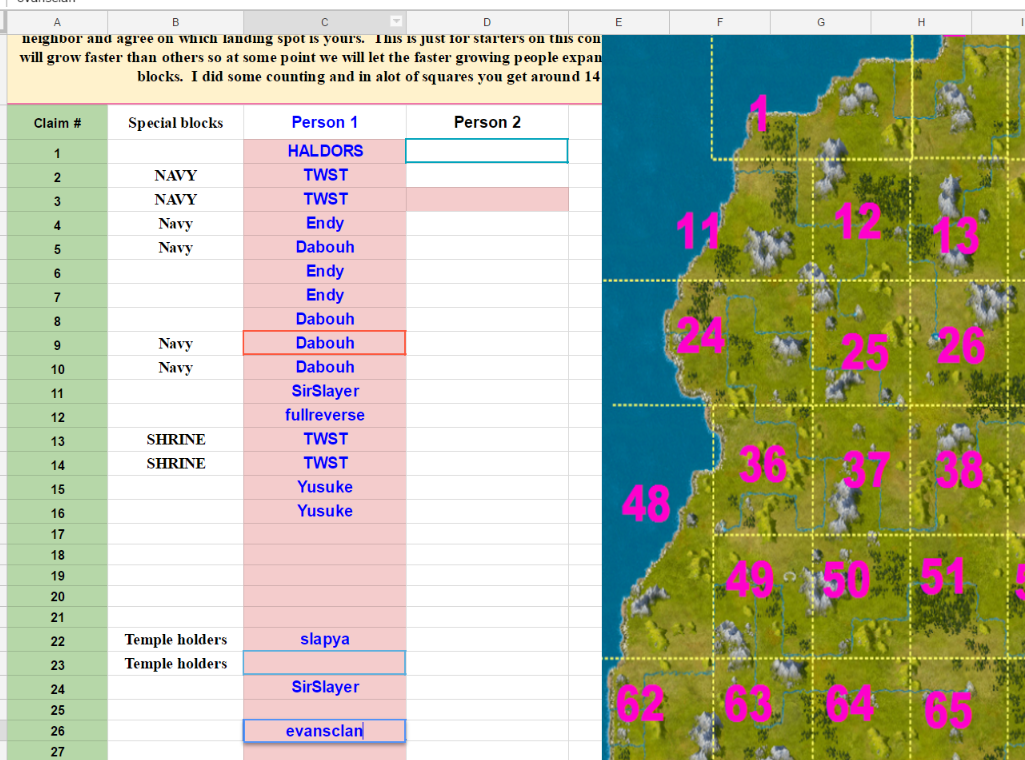
Task: Select the TWST cell in claim row 3
Action: [324, 199]
